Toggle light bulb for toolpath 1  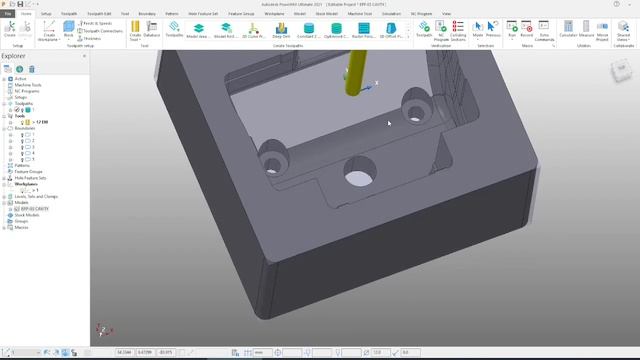point(22,110)
